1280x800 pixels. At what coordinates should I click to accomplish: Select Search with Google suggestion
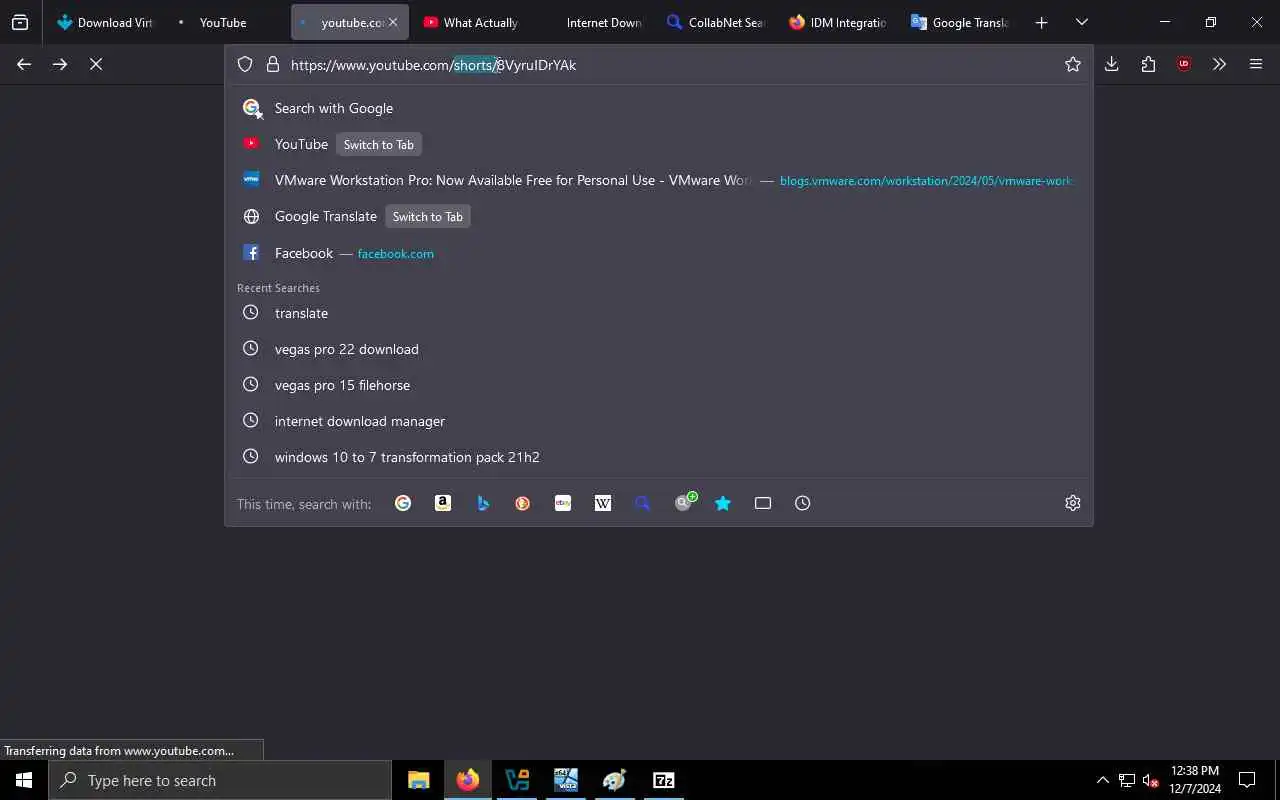tap(659, 108)
